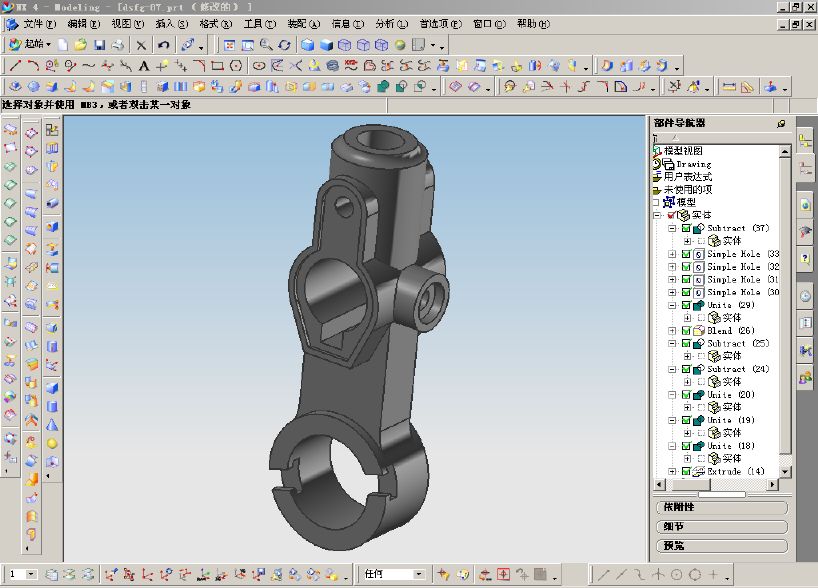Open the 帮助 Help menu

(533, 24)
